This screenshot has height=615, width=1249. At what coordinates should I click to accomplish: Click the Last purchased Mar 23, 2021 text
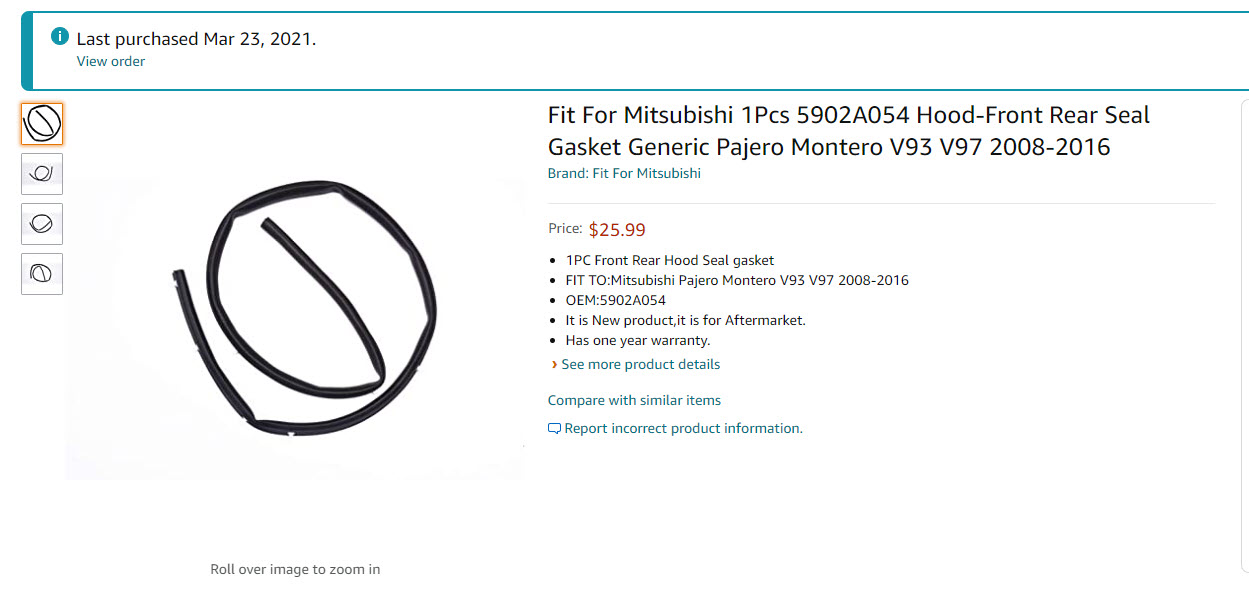point(196,39)
